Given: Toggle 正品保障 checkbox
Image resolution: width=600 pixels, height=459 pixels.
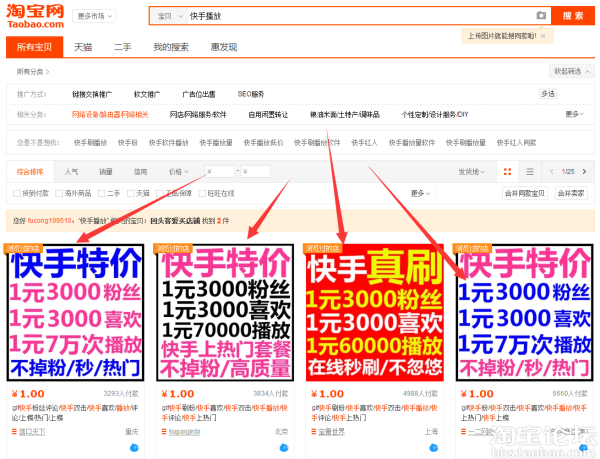Looking at the screenshot, I should 160,193.
